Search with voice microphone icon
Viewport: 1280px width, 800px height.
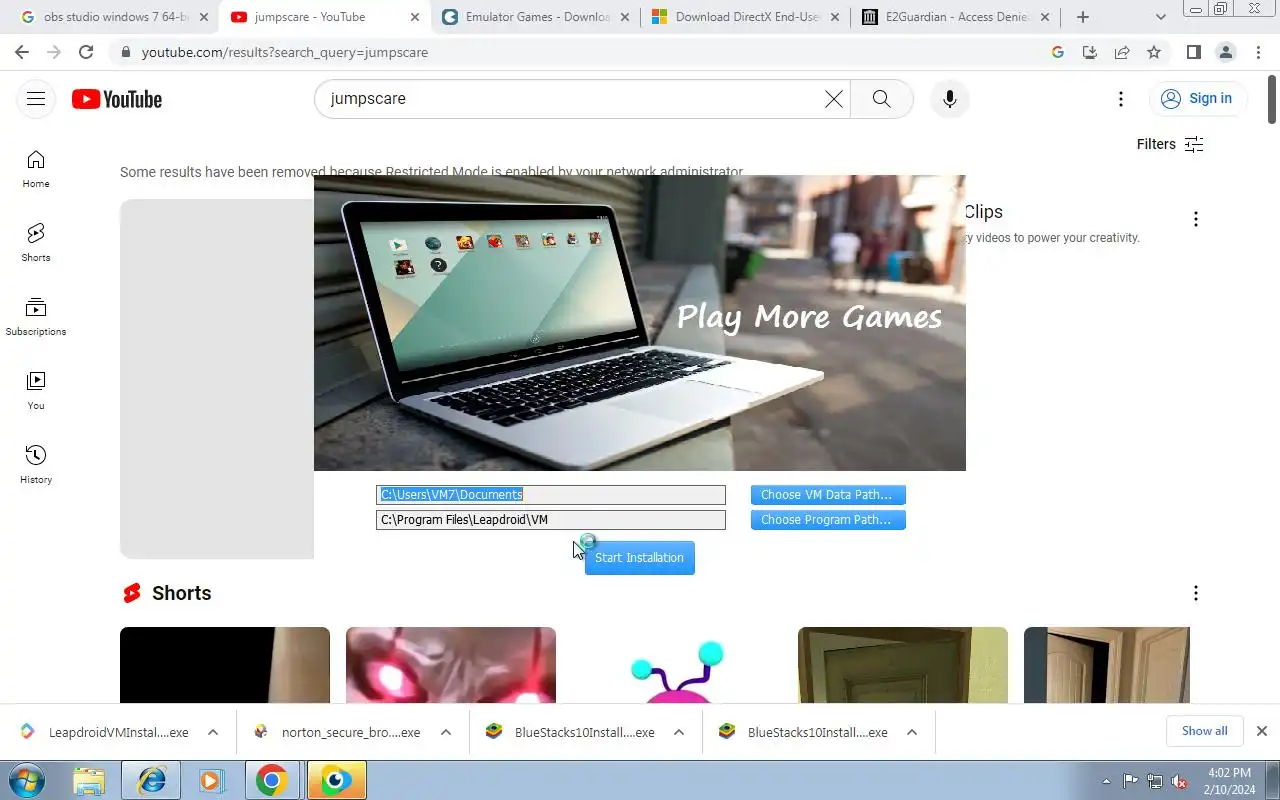click(x=950, y=99)
